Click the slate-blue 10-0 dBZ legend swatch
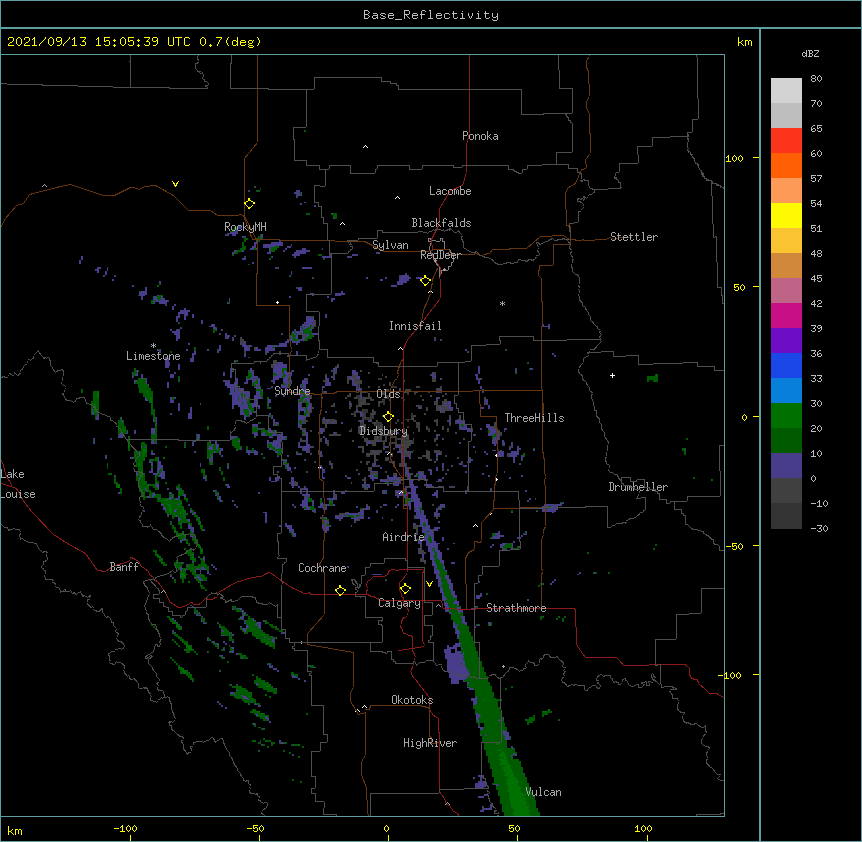 tap(786, 466)
